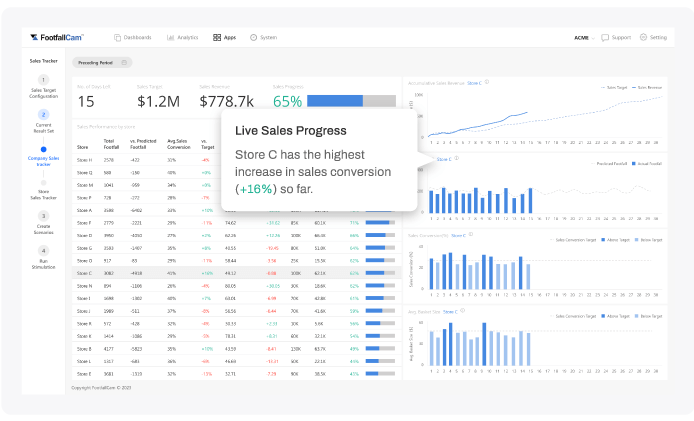Go to step 1 Sales Target Configuration

pos(43,87)
